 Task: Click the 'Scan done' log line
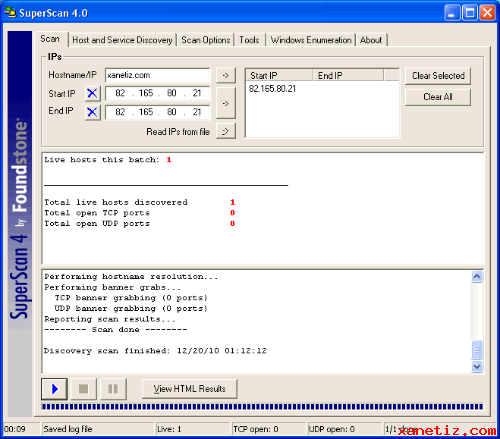[x=116, y=330]
